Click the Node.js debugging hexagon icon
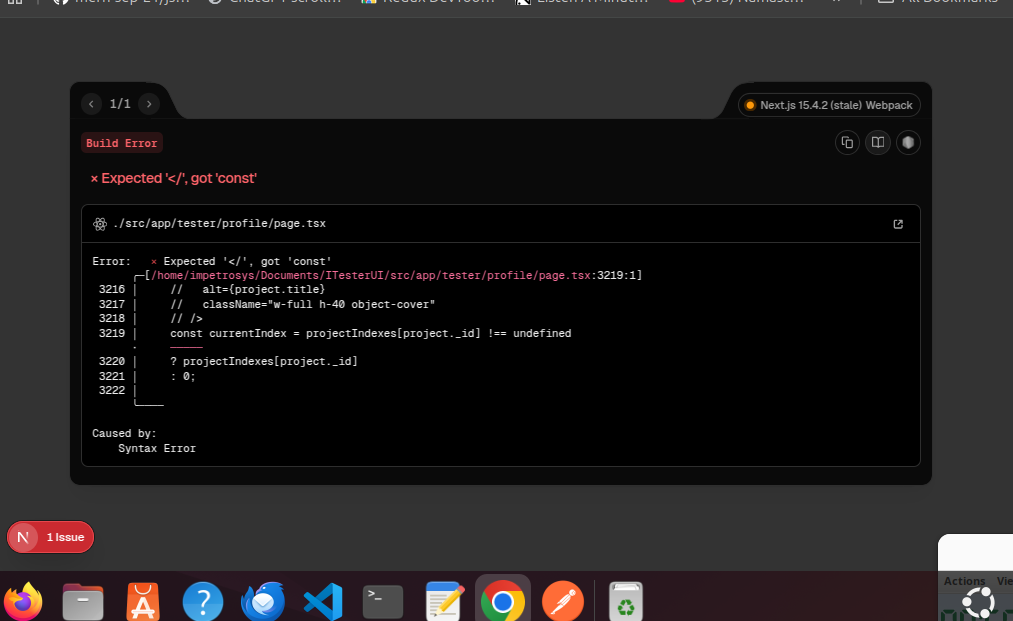1013x621 pixels. coord(908,143)
